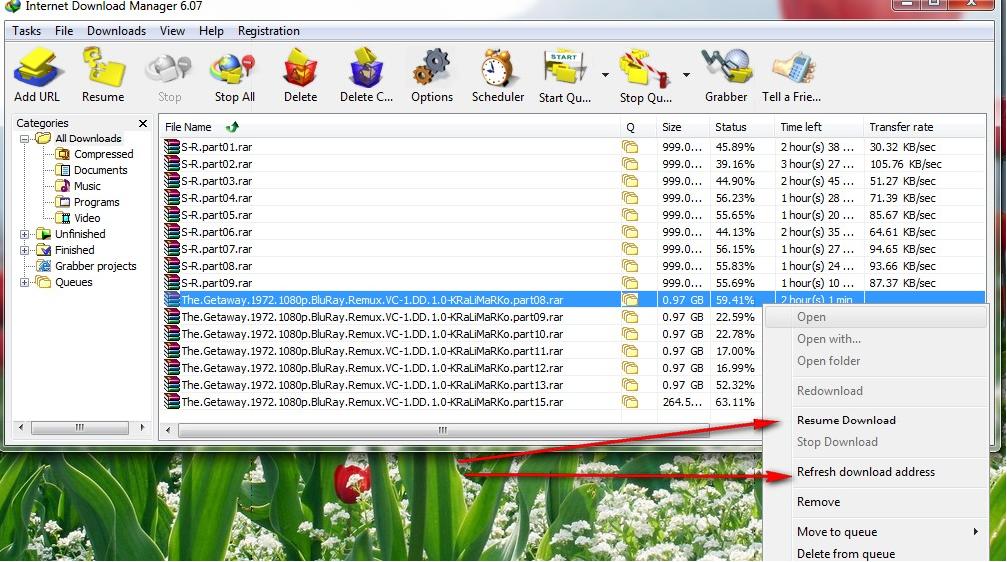Expand the Finished tree node
1007x562 pixels.
coord(24,250)
